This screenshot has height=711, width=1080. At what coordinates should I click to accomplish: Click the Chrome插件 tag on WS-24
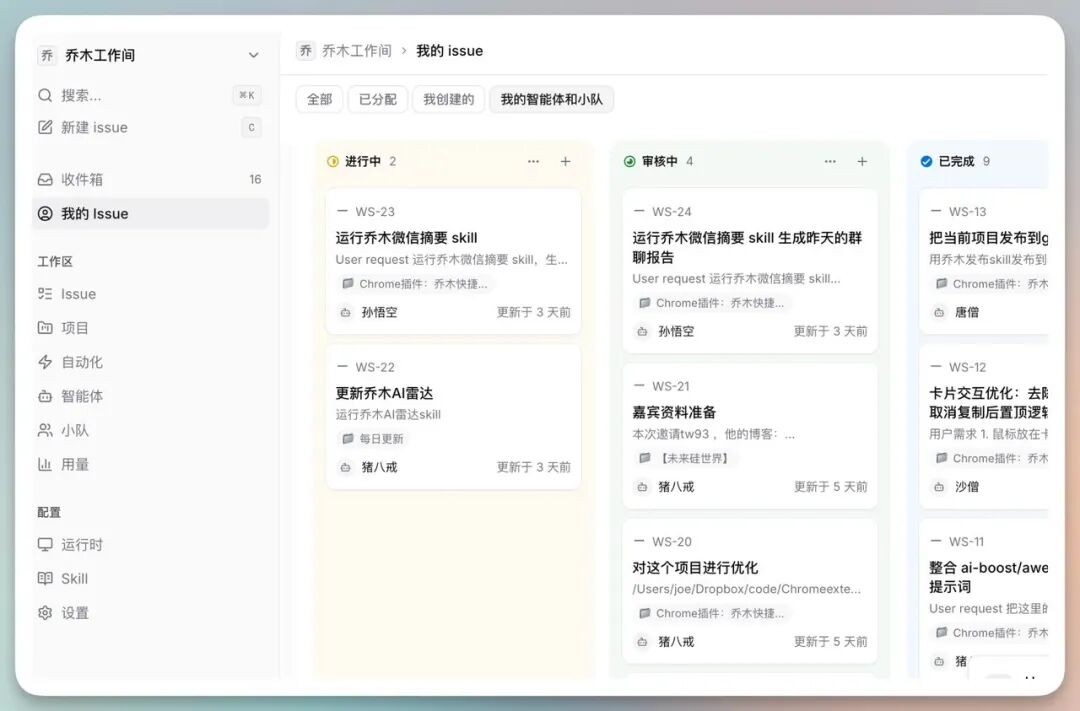(x=712, y=303)
